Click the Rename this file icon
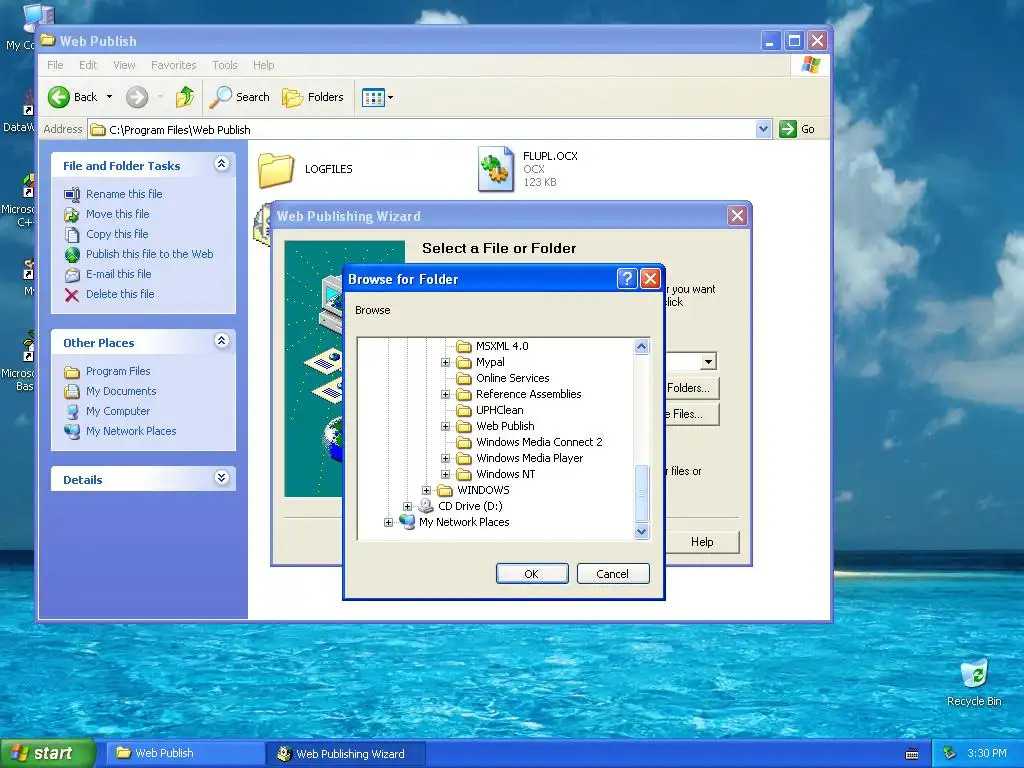1024x768 pixels. [x=72, y=195]
